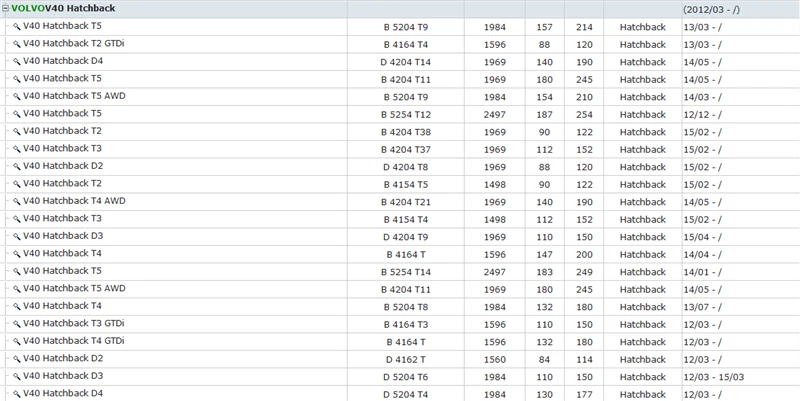
Task: Click the horsepower value 249
Action: pos(584,272)
